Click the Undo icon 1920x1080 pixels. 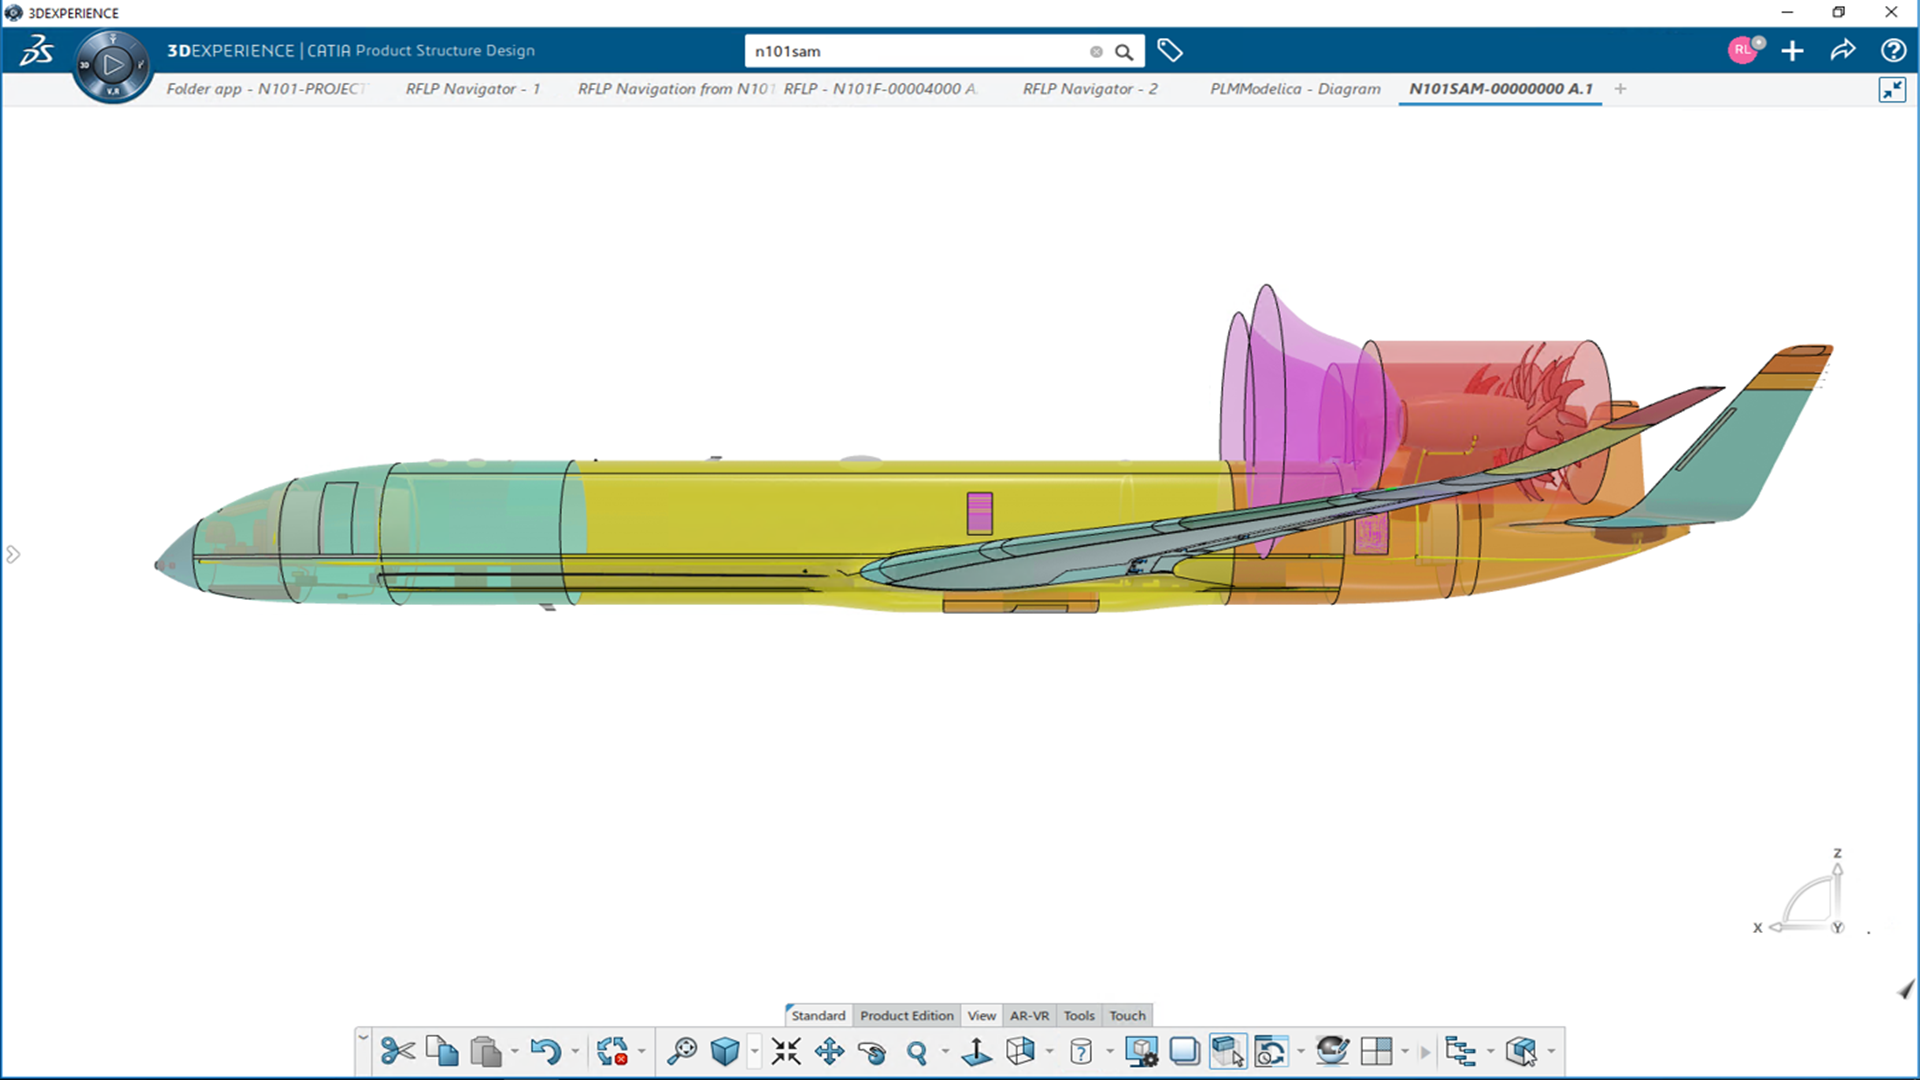coord(546,1051)
